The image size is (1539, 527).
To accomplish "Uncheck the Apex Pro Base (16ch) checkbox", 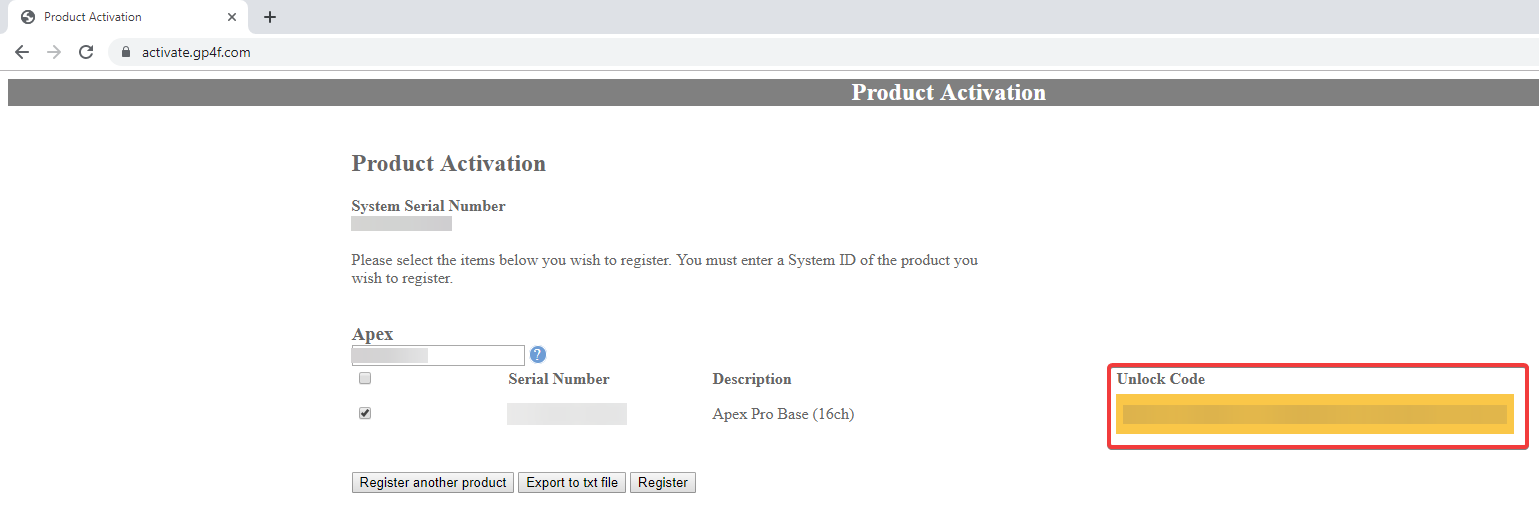I will (365, 413).
